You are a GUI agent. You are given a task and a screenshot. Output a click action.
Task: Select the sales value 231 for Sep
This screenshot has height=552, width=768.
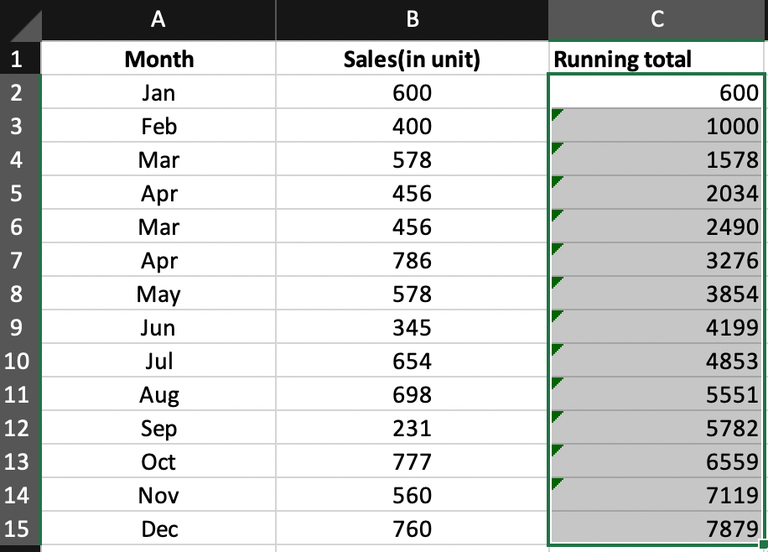pyautogui.click(x=412, y=428)
